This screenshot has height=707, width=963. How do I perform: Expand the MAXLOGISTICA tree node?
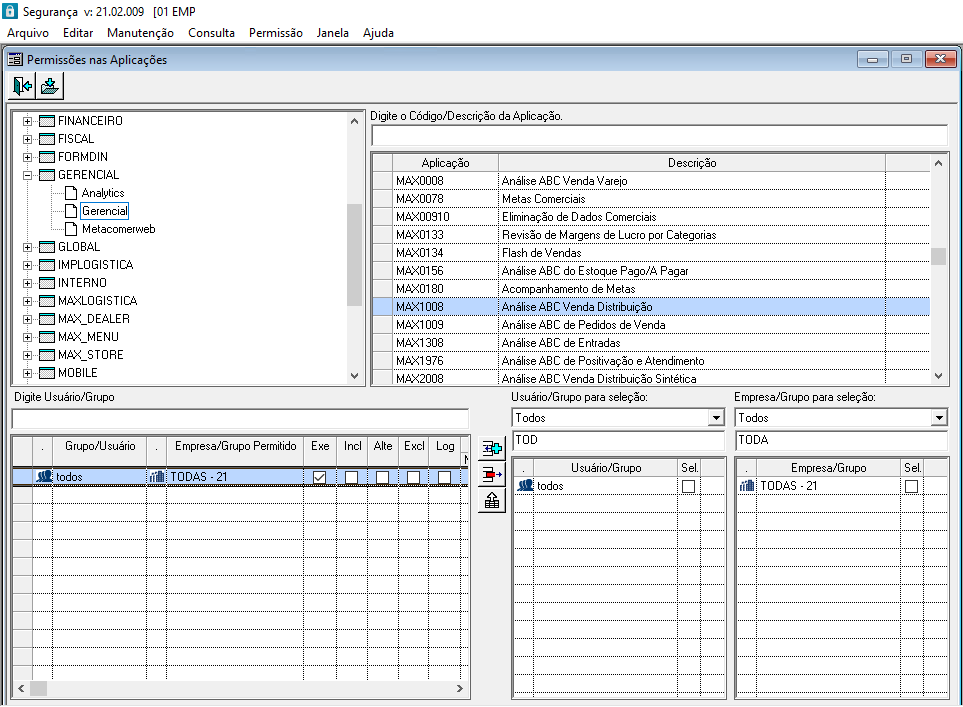click(27, 301)
